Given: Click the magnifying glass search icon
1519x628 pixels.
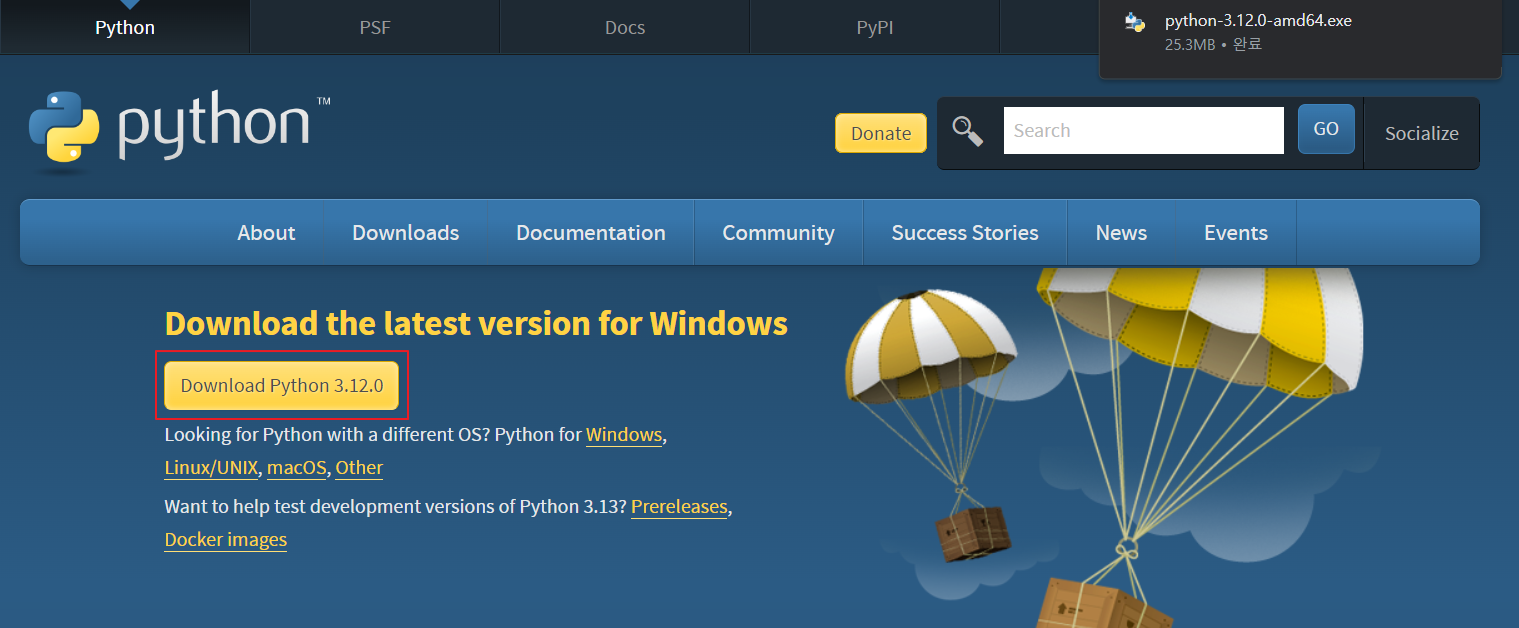Looking at the screenshot, I should click(967, 131).
